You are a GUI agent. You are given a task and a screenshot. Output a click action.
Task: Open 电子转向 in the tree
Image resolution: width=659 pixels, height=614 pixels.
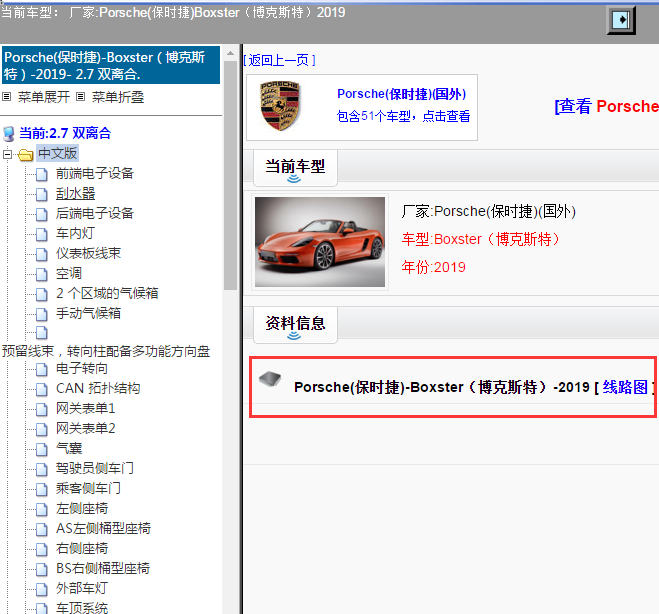click(x=82, y=369)
